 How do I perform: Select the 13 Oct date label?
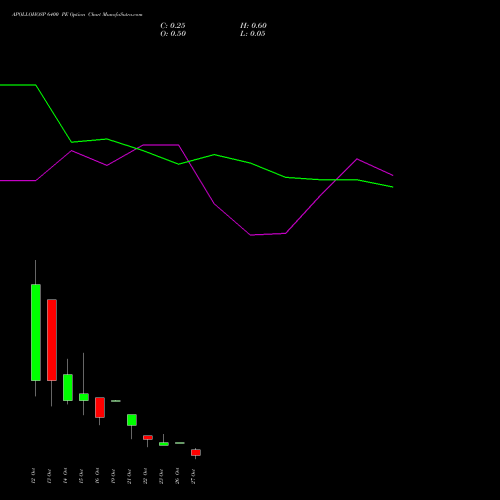pyautogui.click(x=49, y=476)
